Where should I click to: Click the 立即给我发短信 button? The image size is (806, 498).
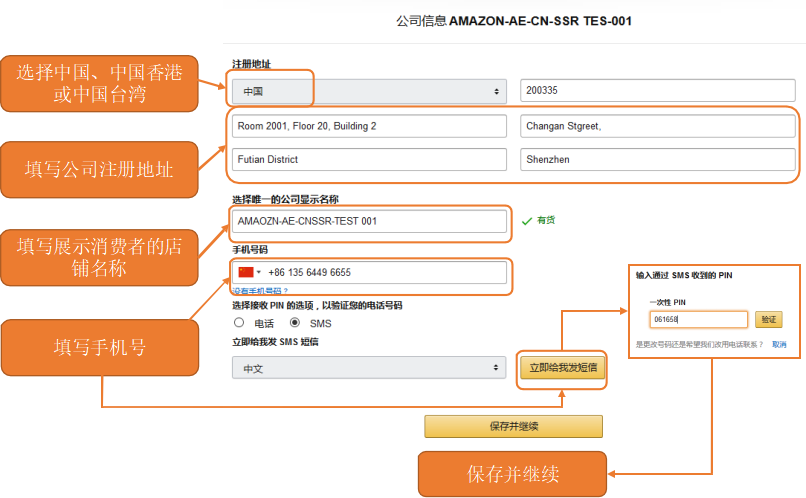click(563, 368)
